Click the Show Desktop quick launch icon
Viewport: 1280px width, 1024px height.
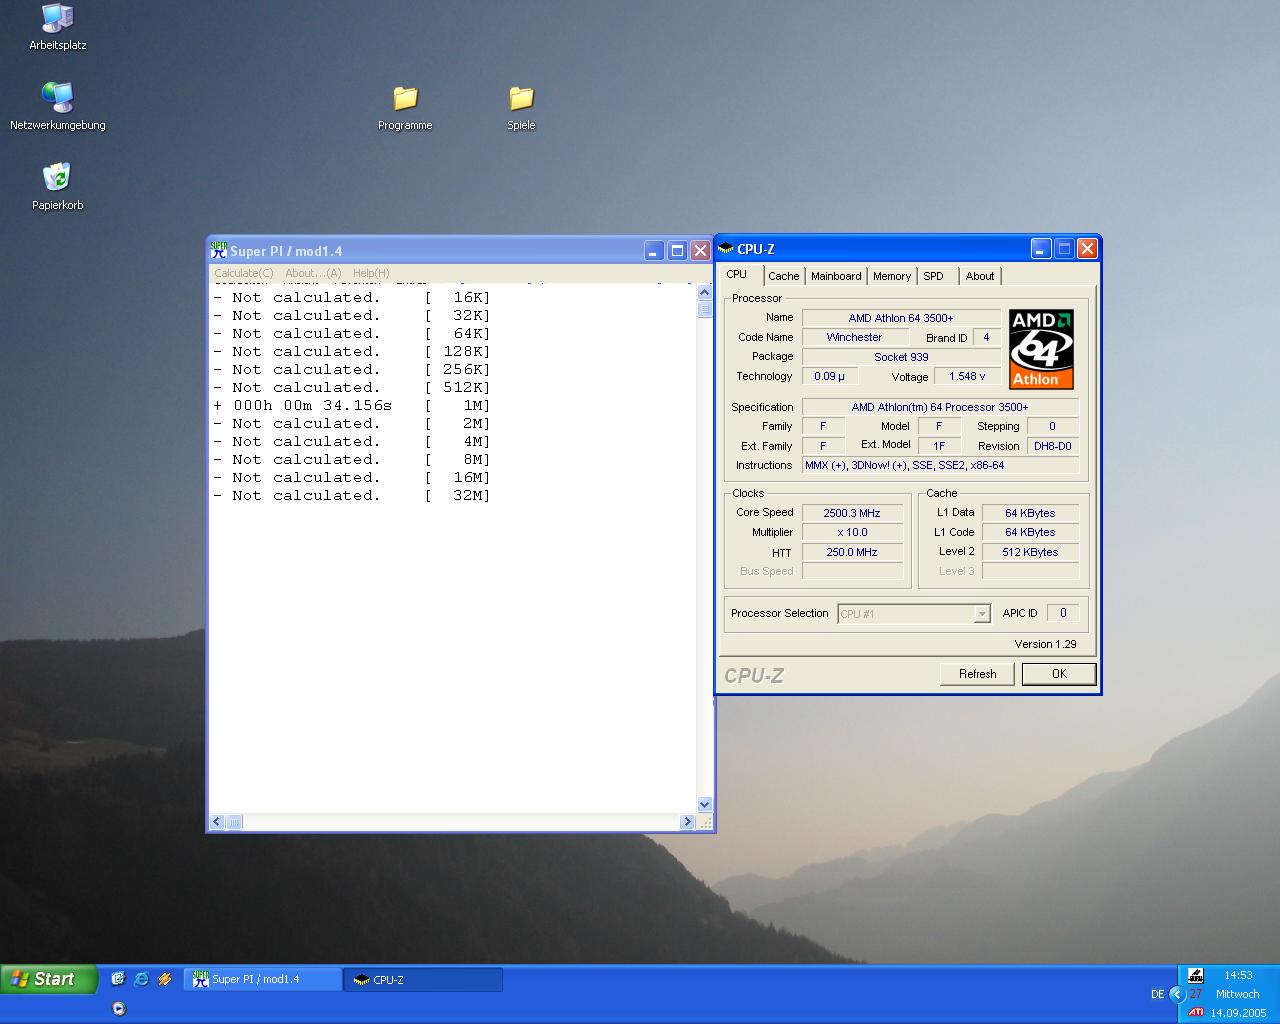(118, 979)
